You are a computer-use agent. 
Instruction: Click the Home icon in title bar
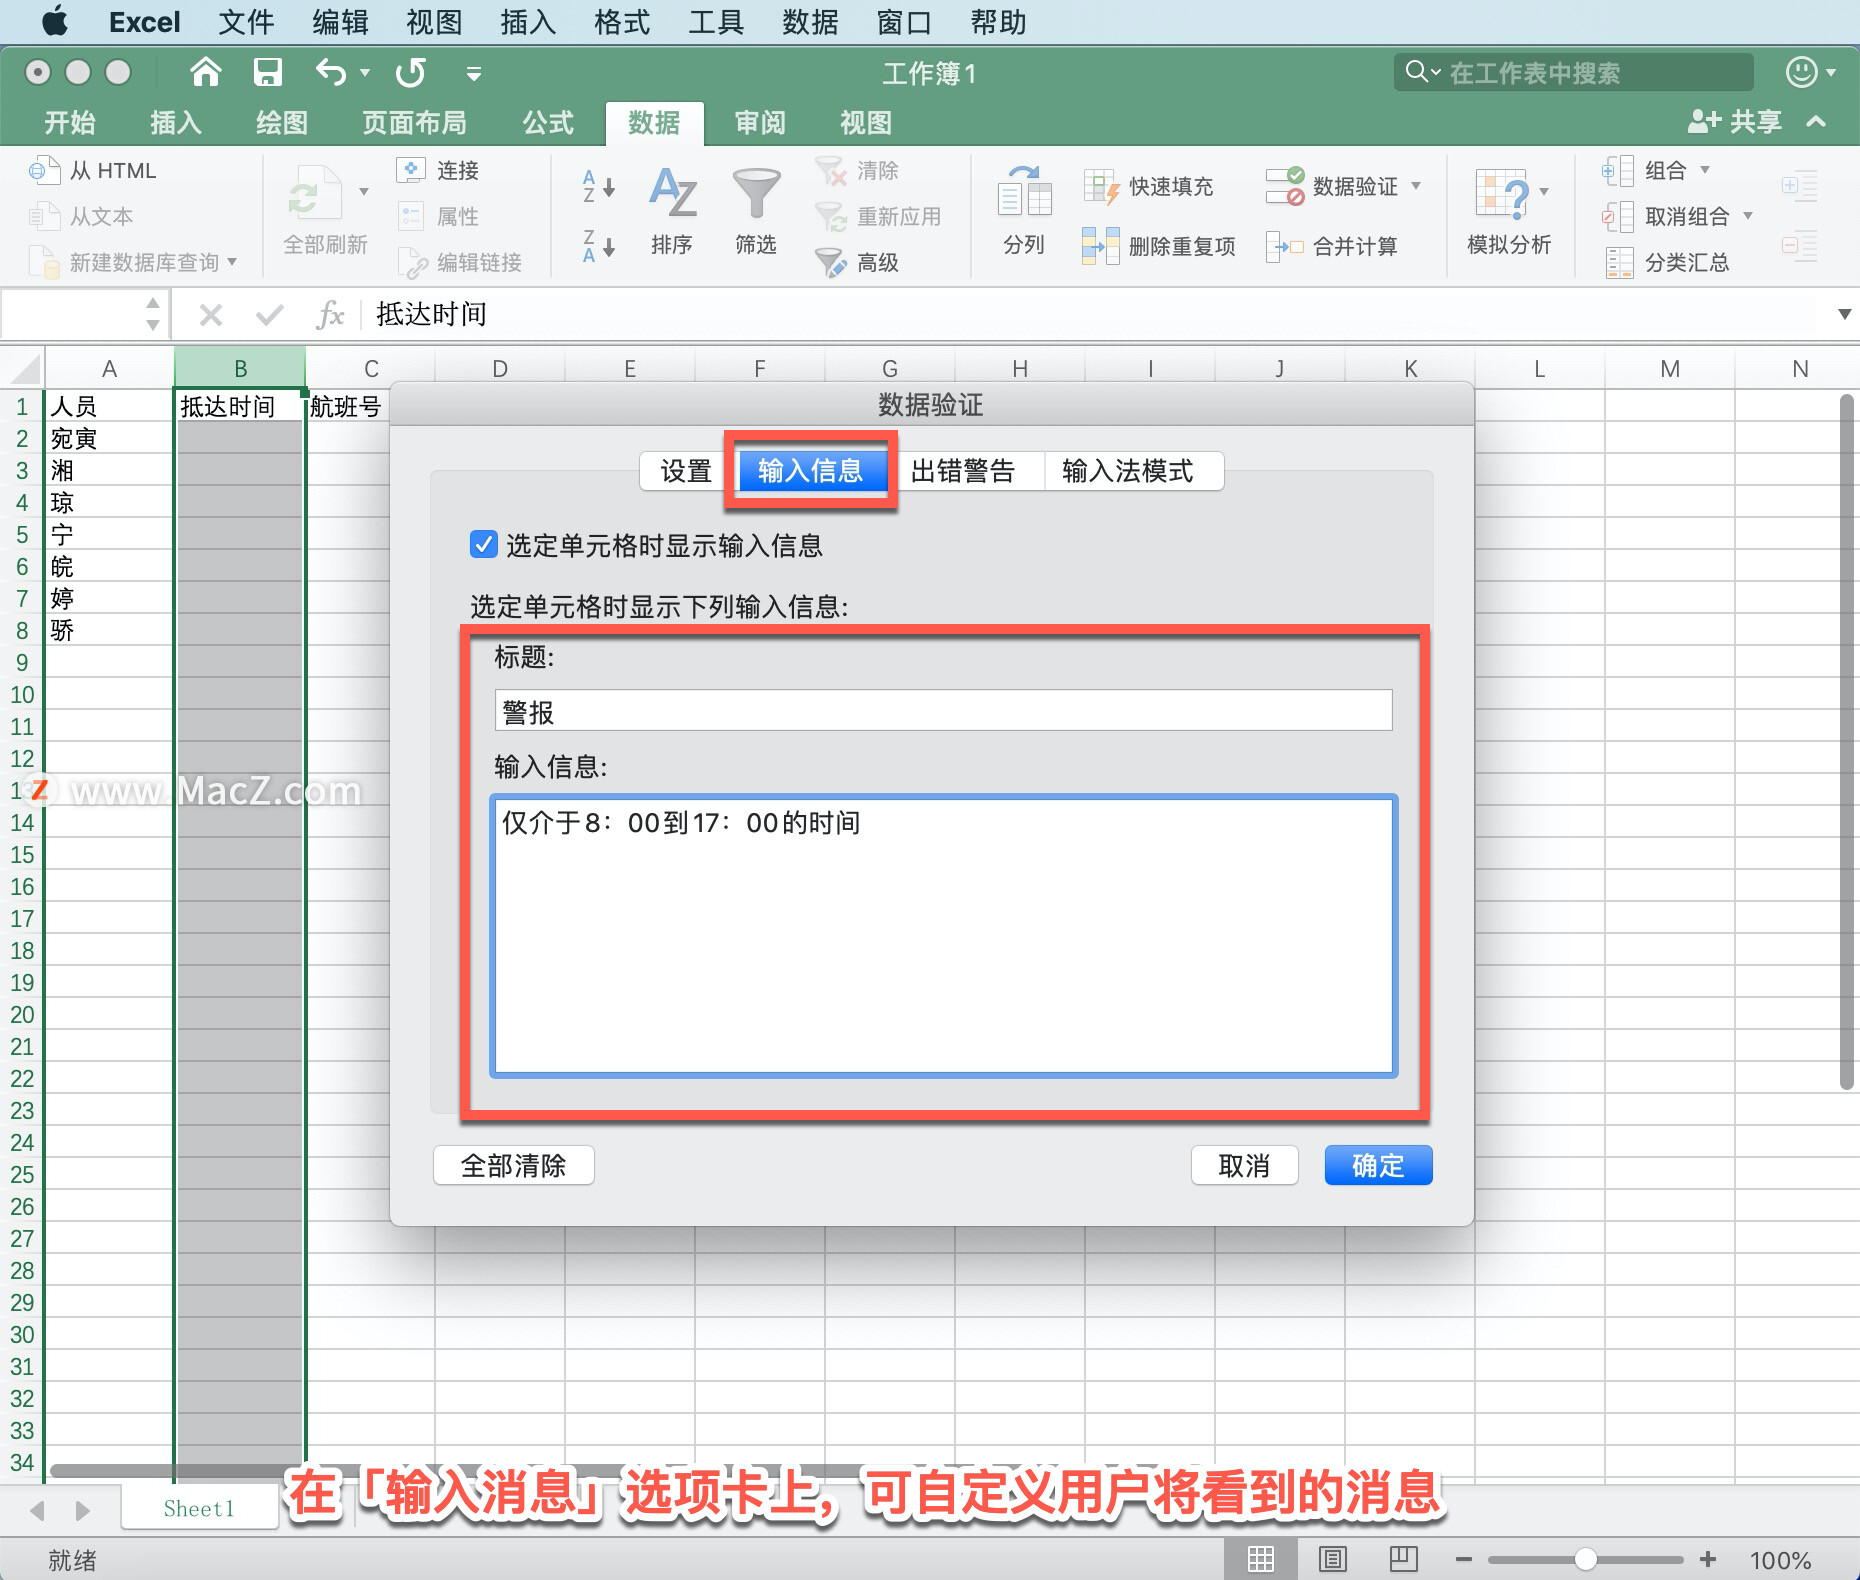click(x=205, y=72)
